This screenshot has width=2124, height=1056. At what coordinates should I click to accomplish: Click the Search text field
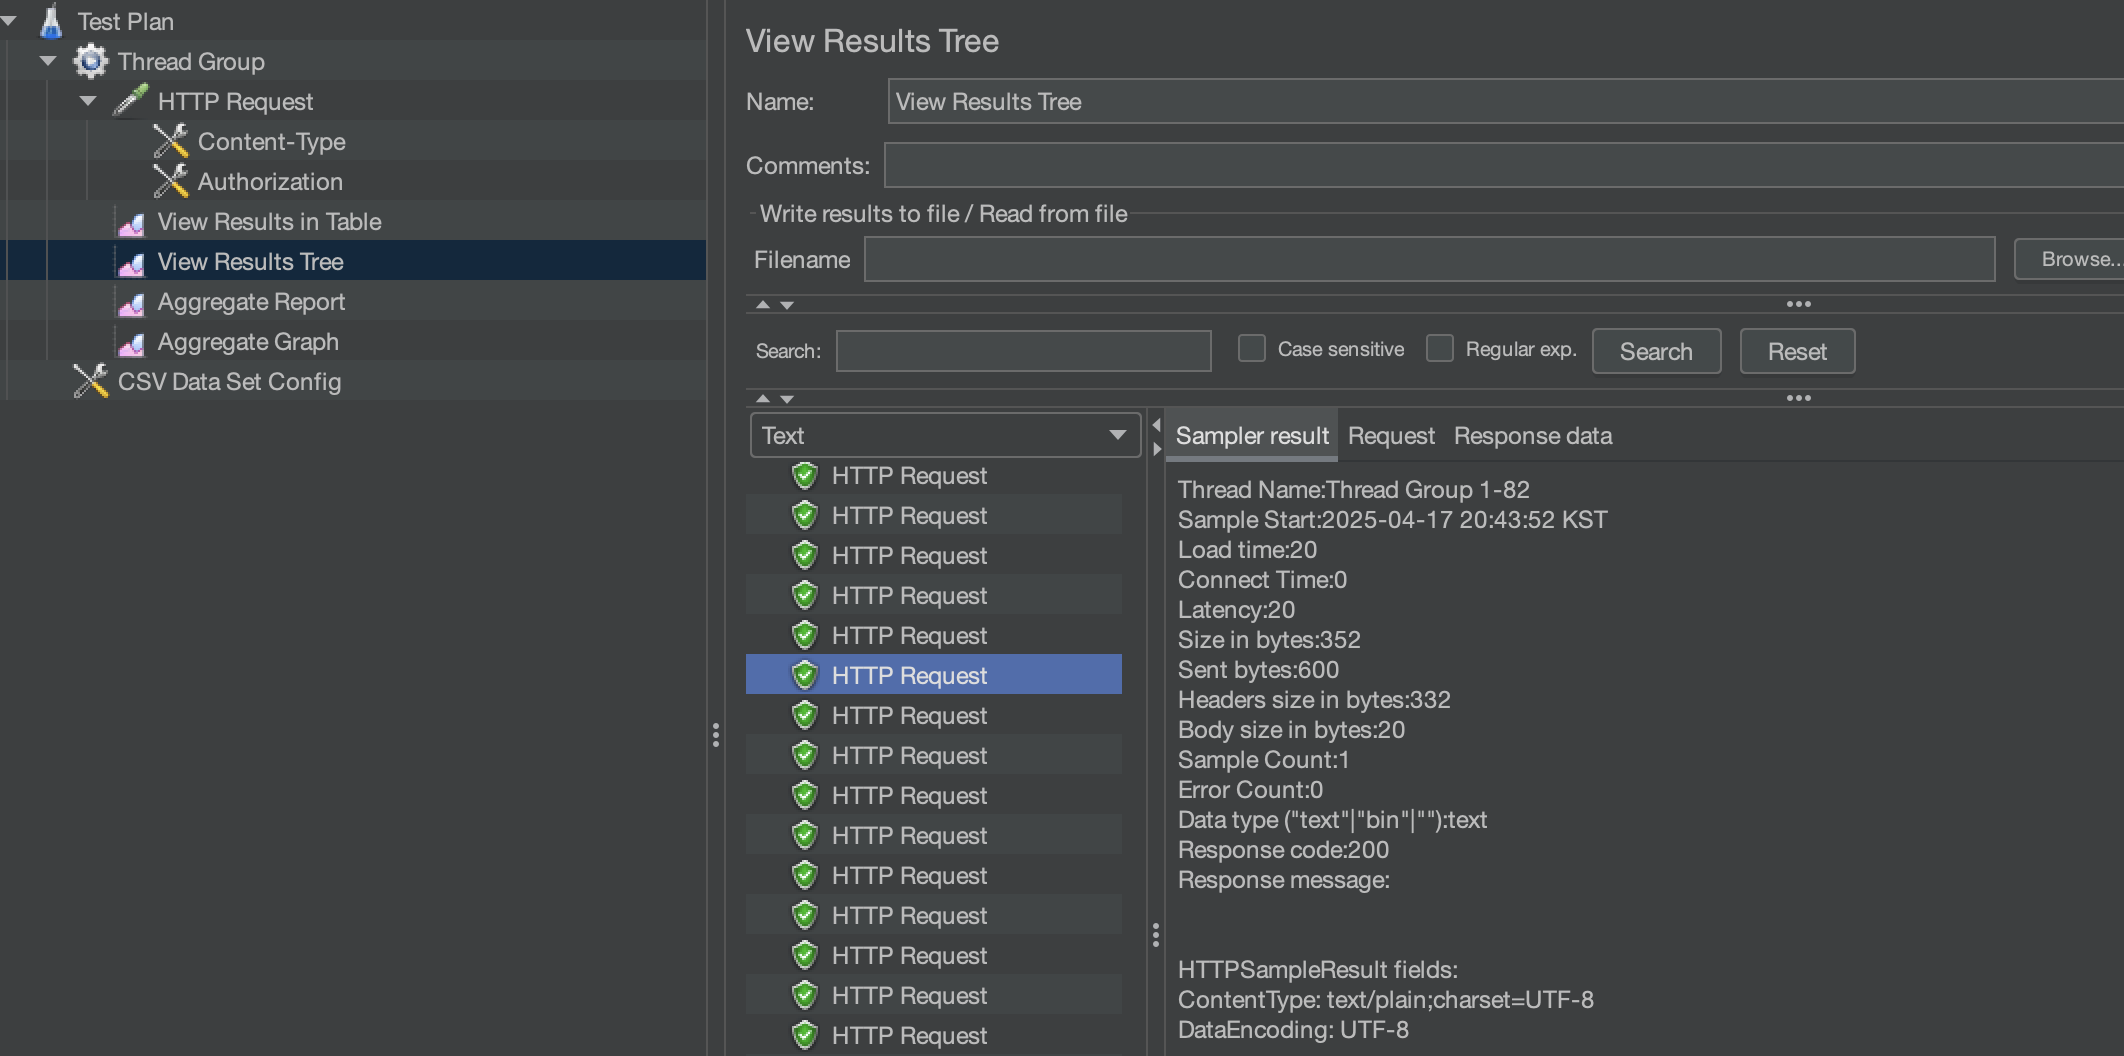1023,351
